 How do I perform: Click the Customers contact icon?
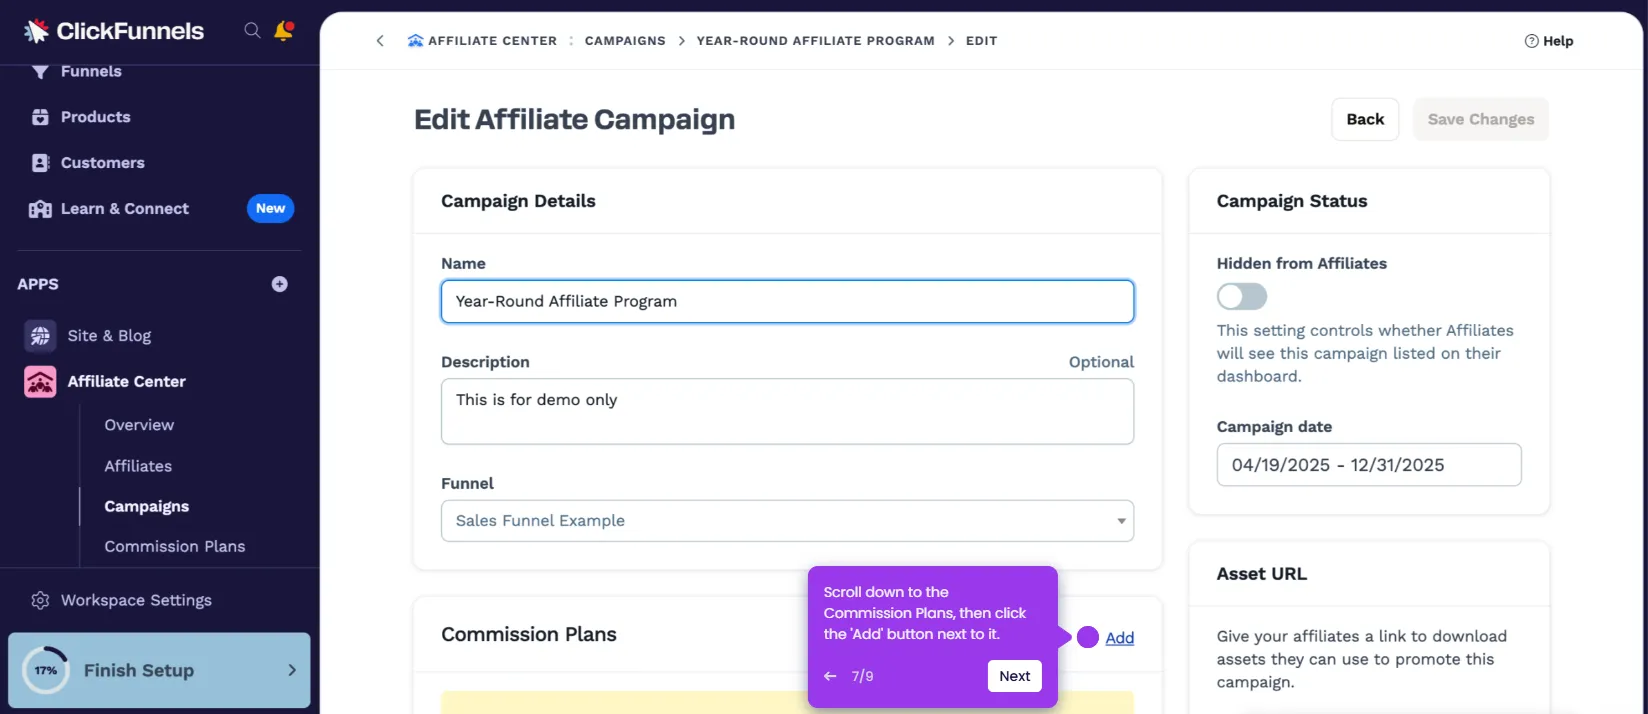(40, 163)
